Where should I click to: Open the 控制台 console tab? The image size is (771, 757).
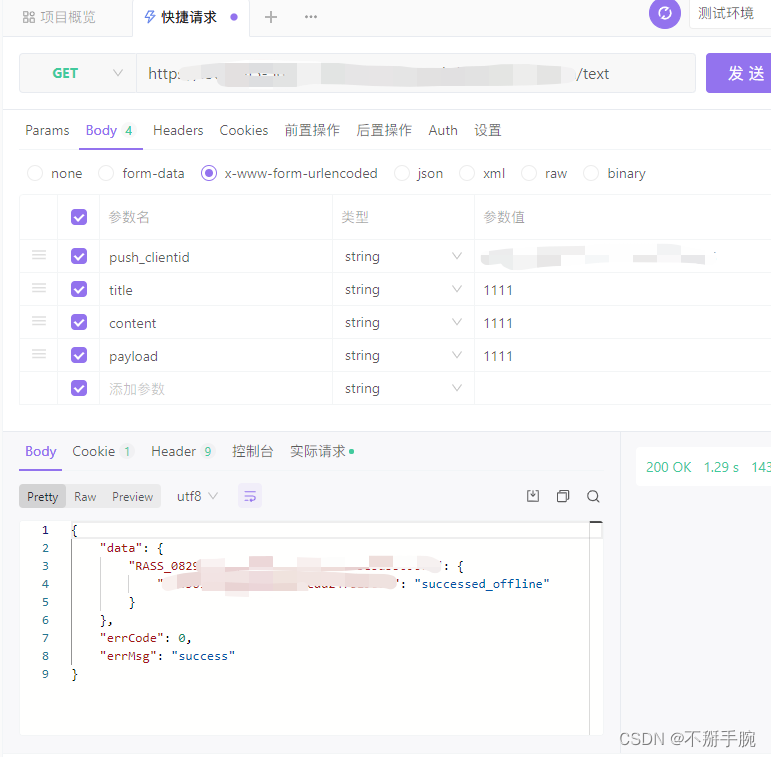click(x=253, y=451)
